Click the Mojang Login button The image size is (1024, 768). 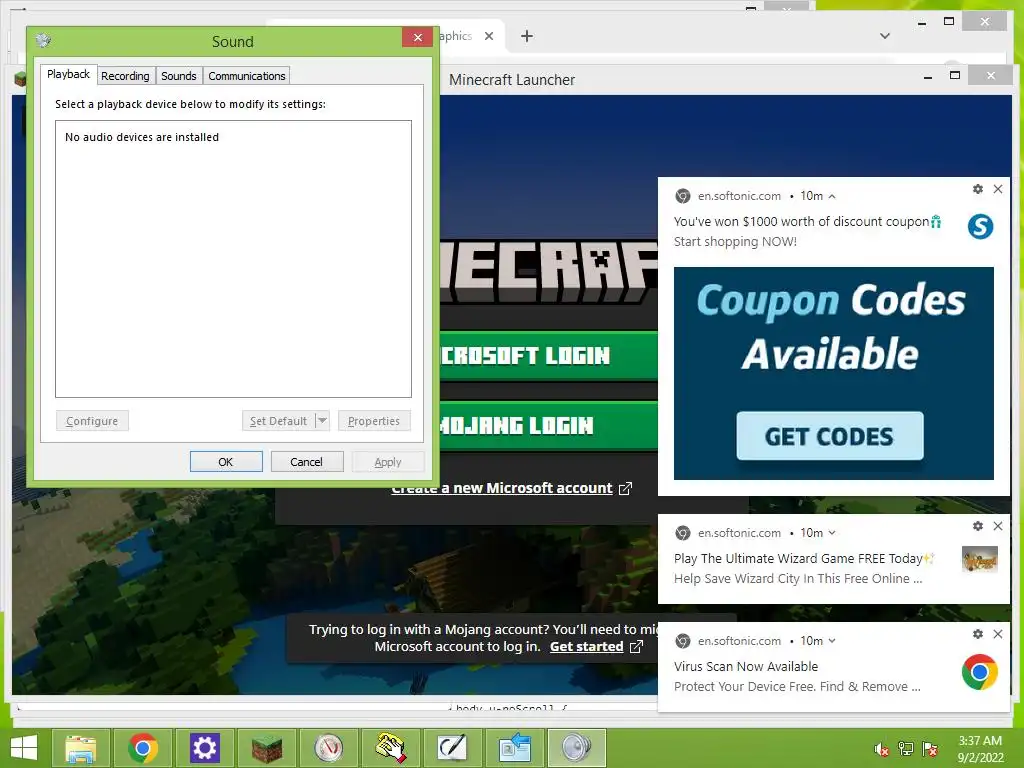click(549, 426)
